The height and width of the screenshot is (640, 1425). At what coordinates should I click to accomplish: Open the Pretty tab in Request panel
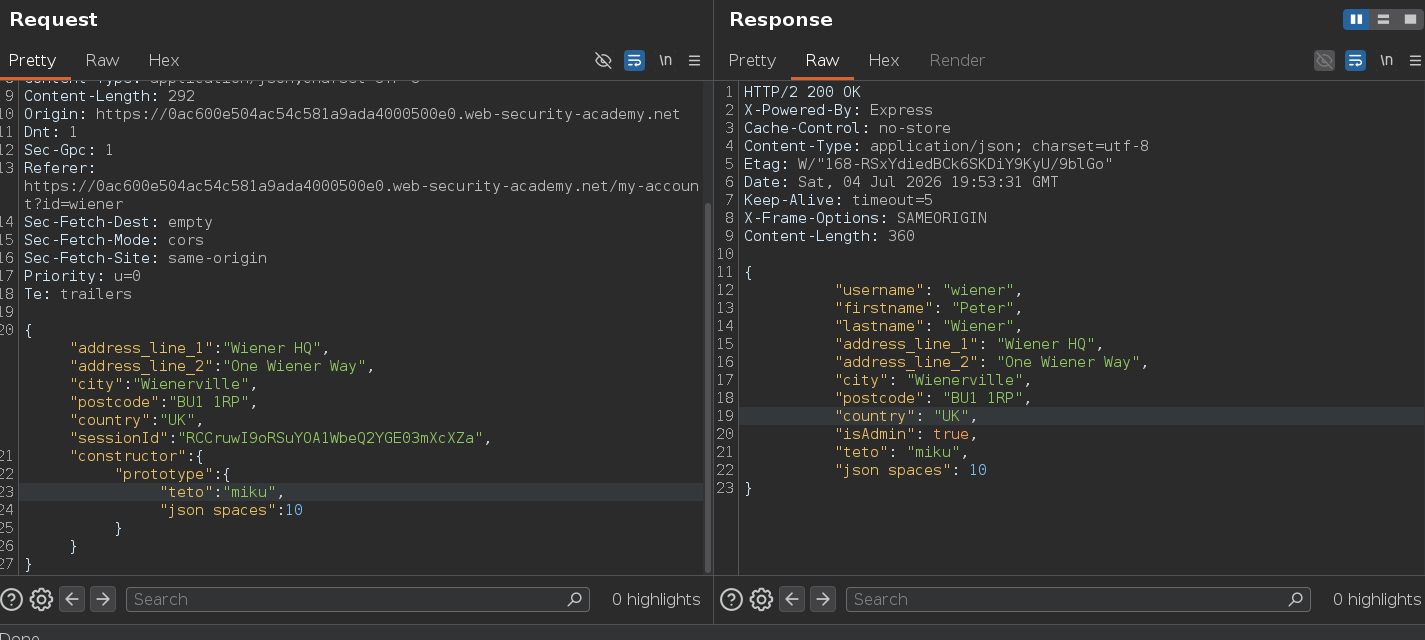pyautogui.click(x=32, y=60)
